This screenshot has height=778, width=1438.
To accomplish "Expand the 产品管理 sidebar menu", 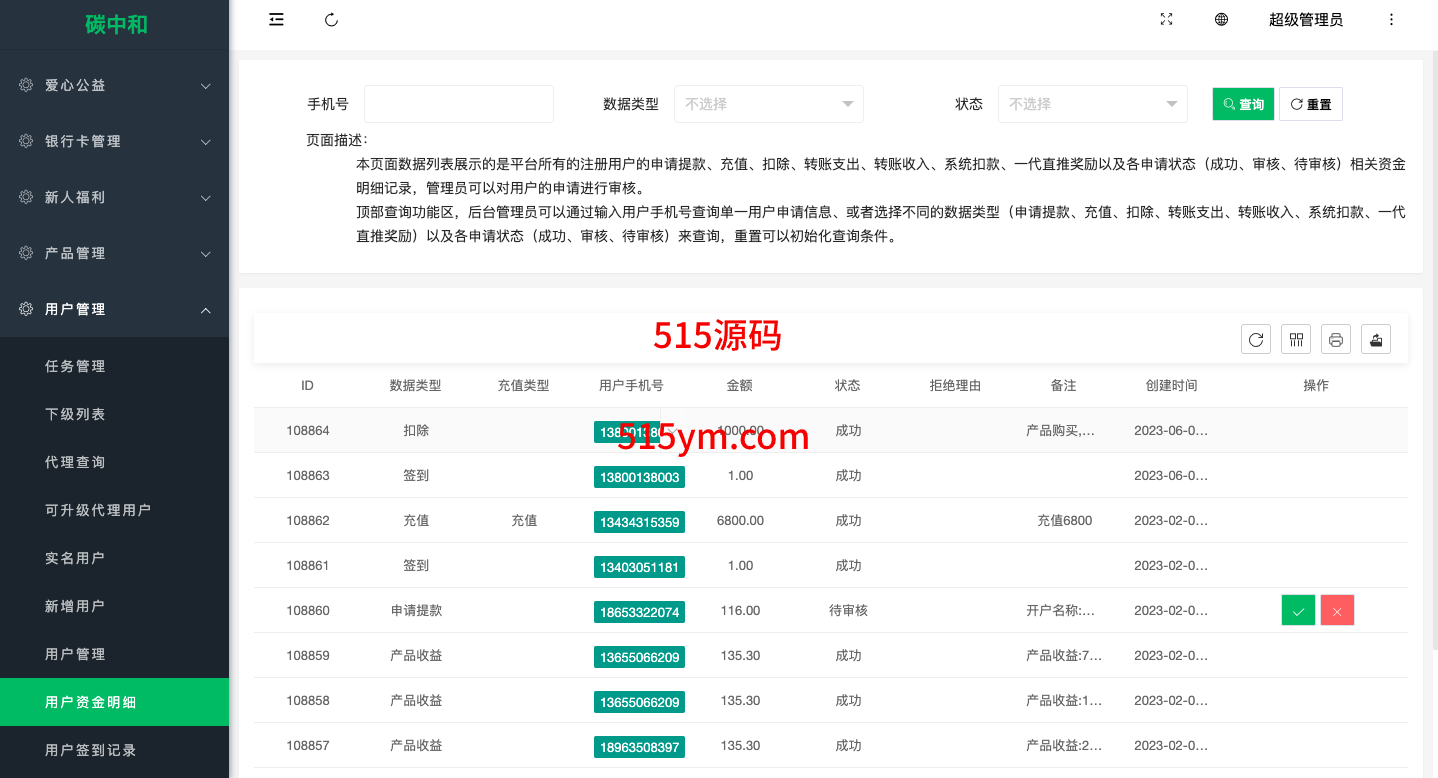I will 115,254.
